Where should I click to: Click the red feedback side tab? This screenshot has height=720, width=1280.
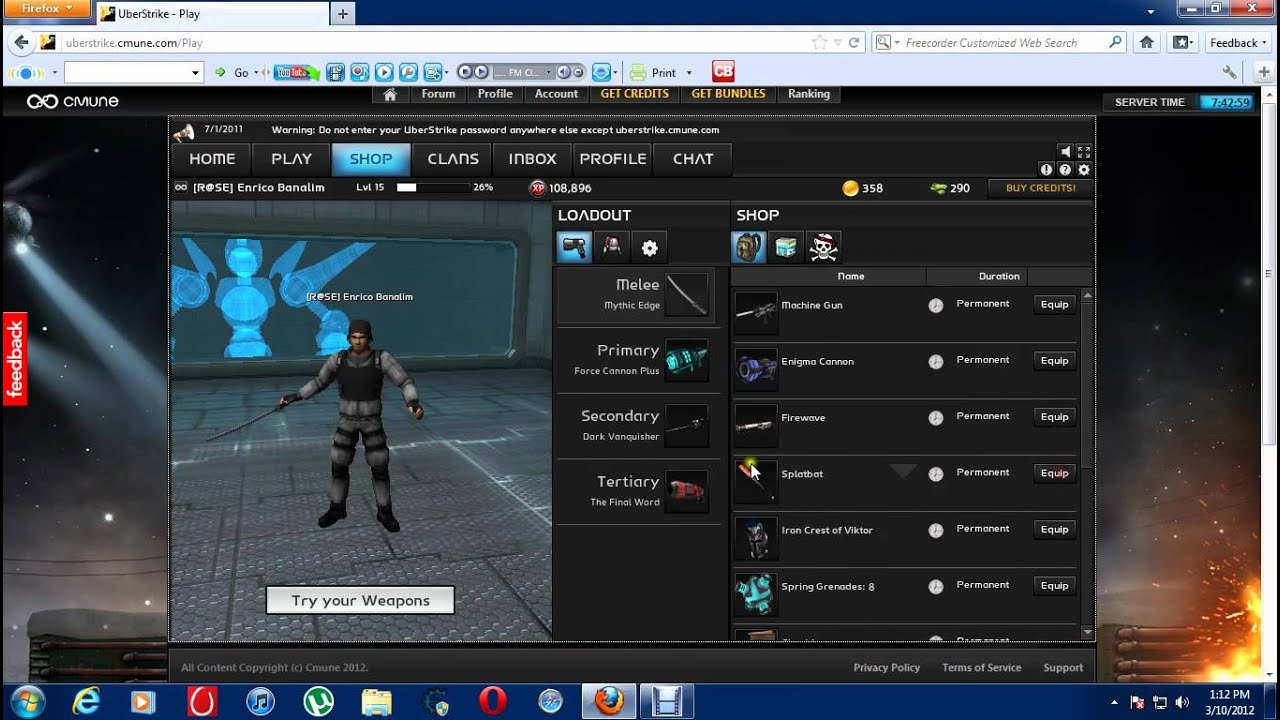[14, 359]
